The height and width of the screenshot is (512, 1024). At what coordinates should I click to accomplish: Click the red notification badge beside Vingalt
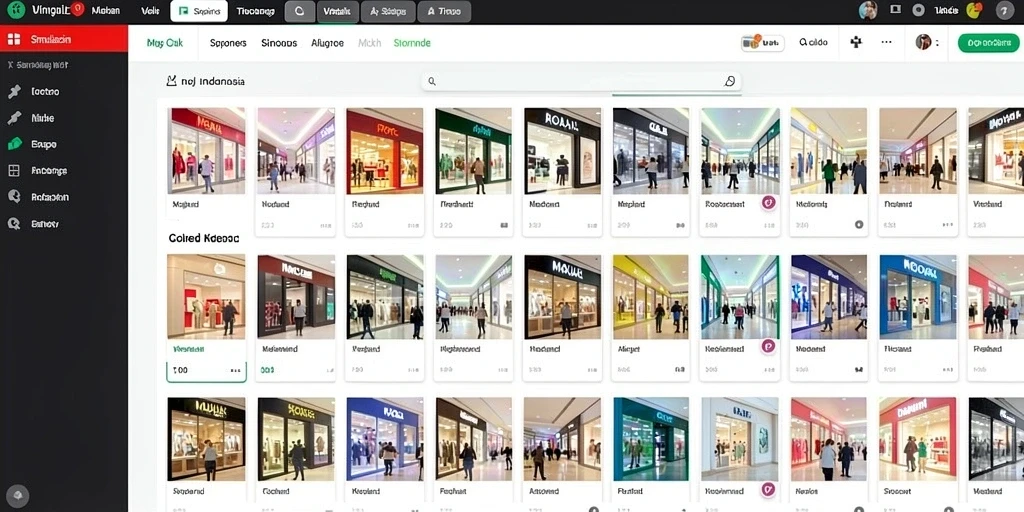78,9
